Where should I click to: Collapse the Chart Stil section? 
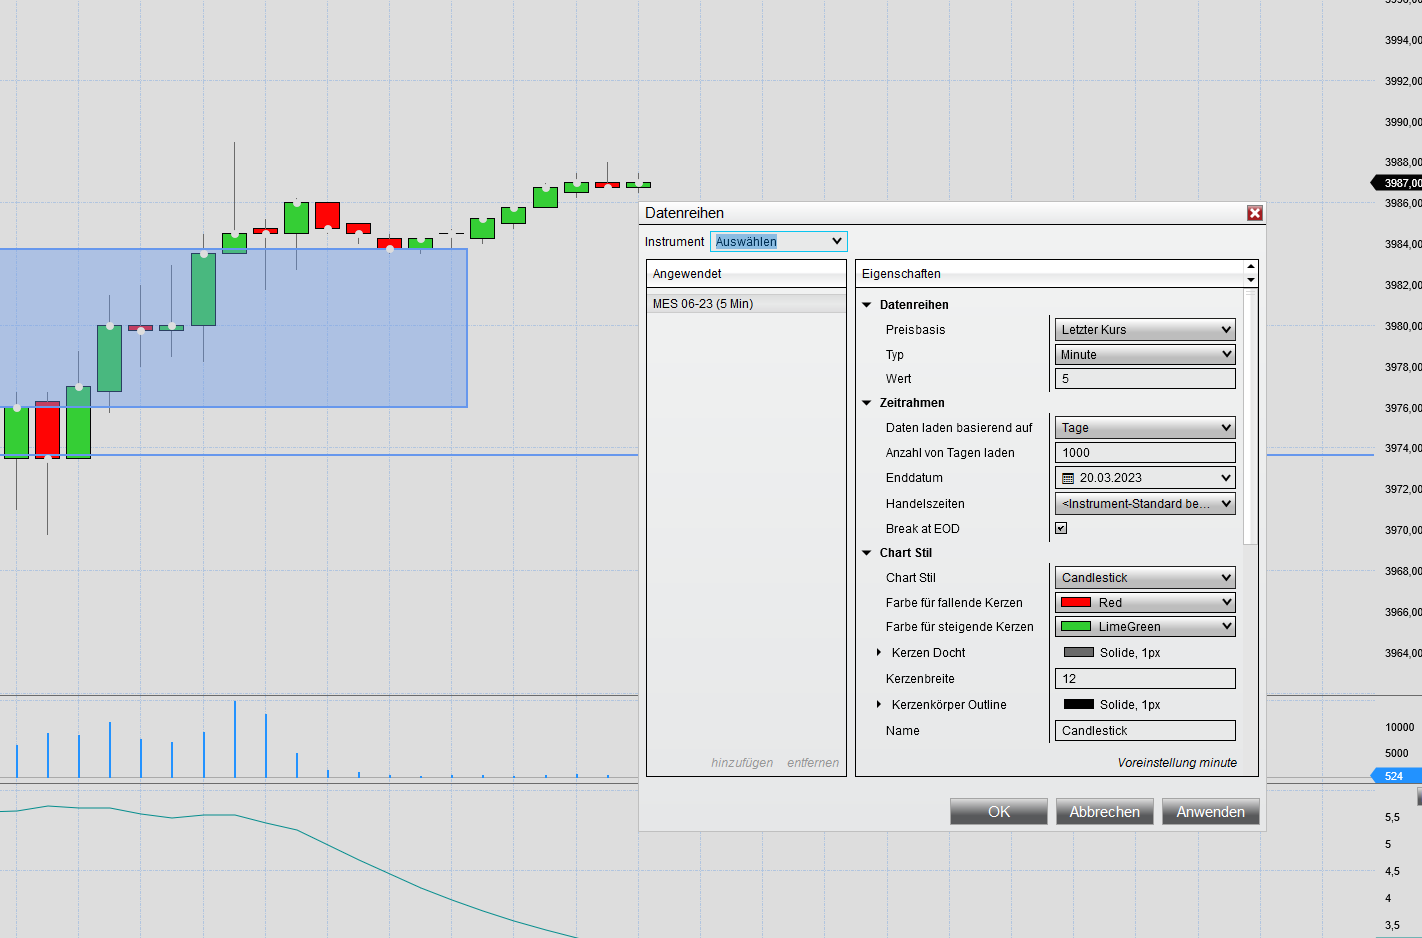coord(867,553)
